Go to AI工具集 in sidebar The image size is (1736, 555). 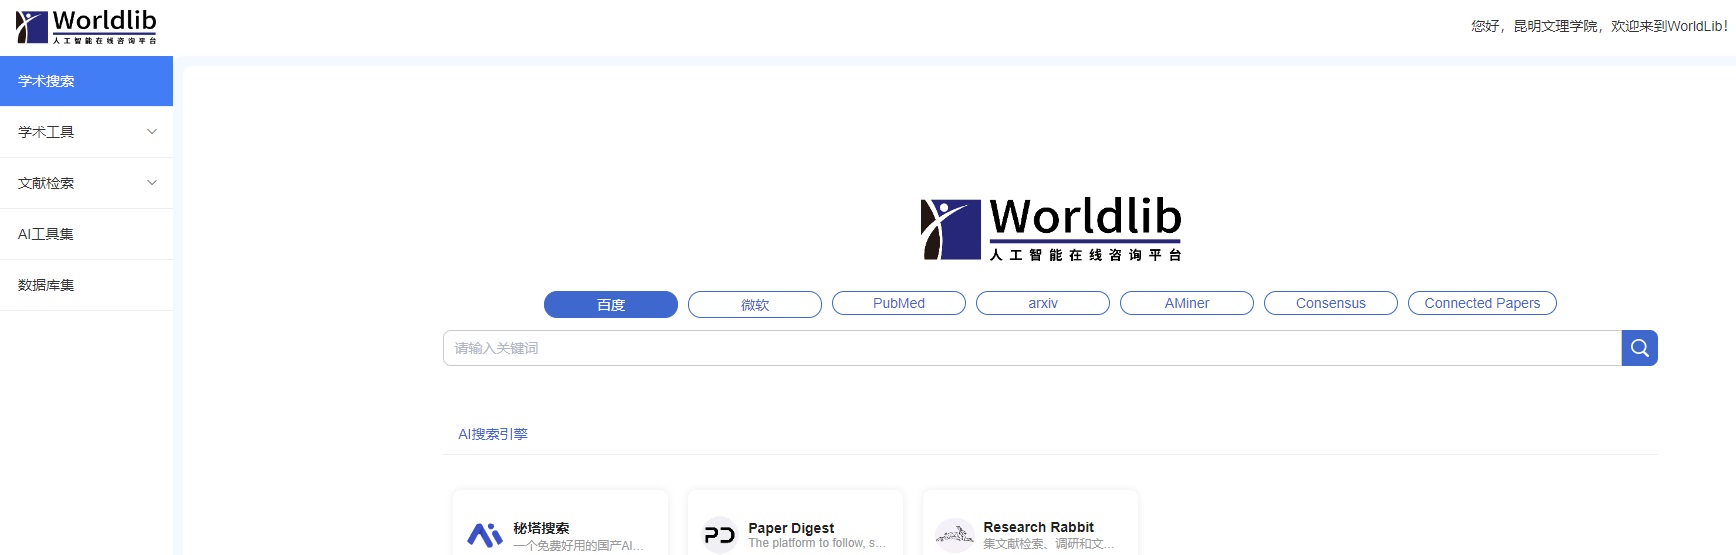(x=86, y=234)
